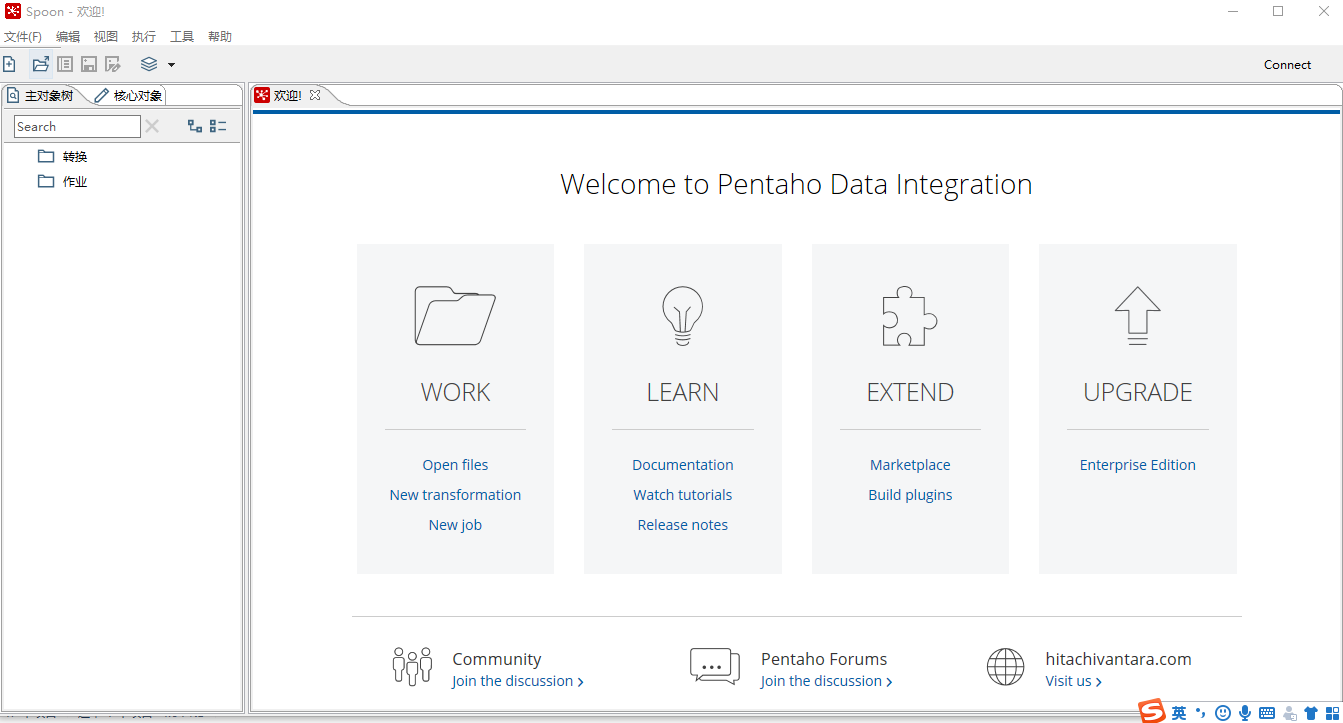1343x723 pixels.
Task: Click into the Search field
Action: click(77, 127)
